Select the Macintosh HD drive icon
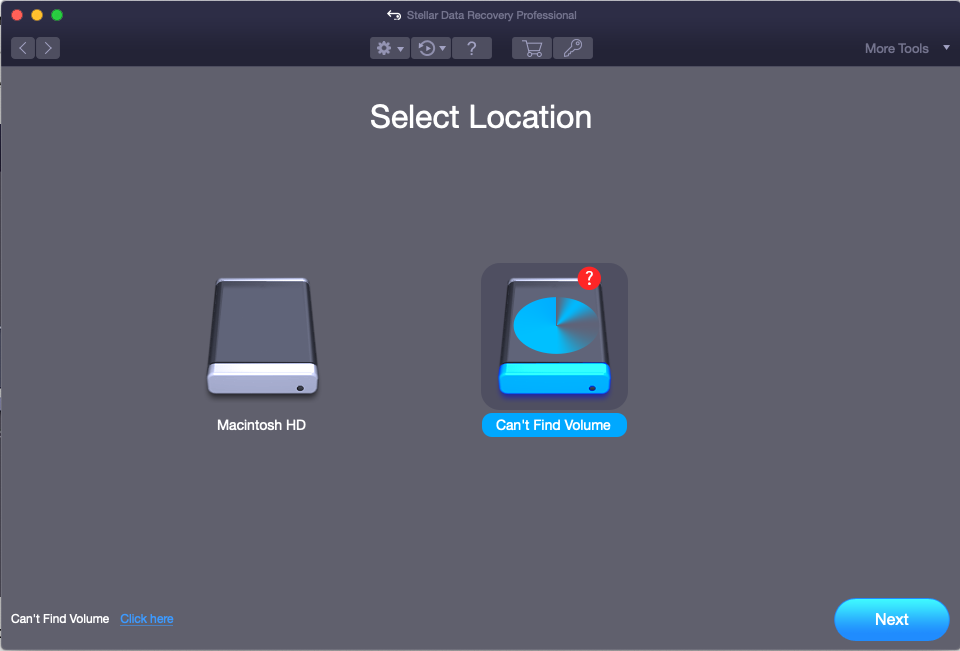The height and width of the screenshot is (651, 960). 262,337
